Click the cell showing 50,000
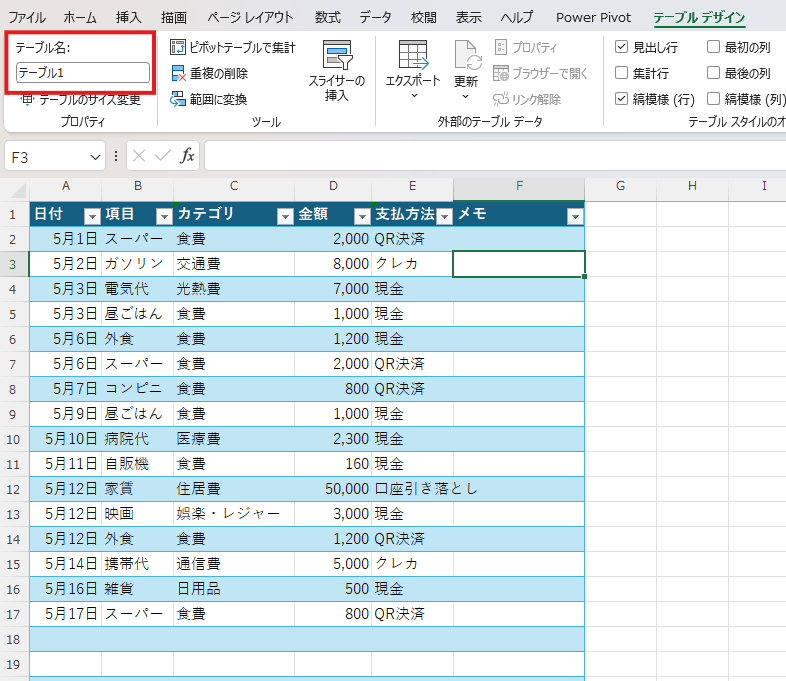 click(333, 489)
